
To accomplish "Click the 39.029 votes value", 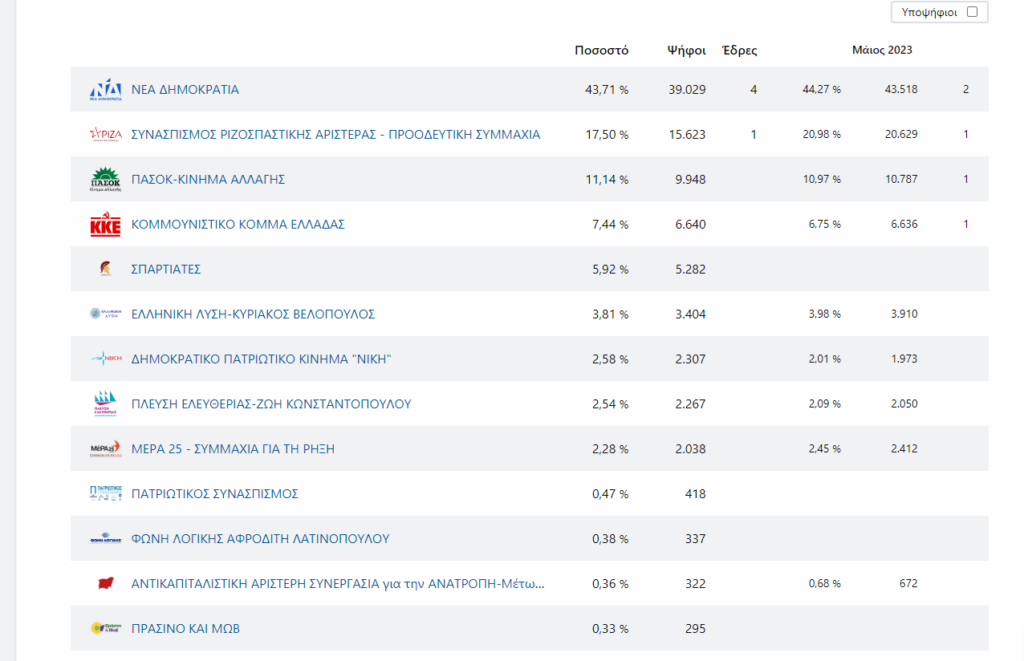I will click(687, 89).
